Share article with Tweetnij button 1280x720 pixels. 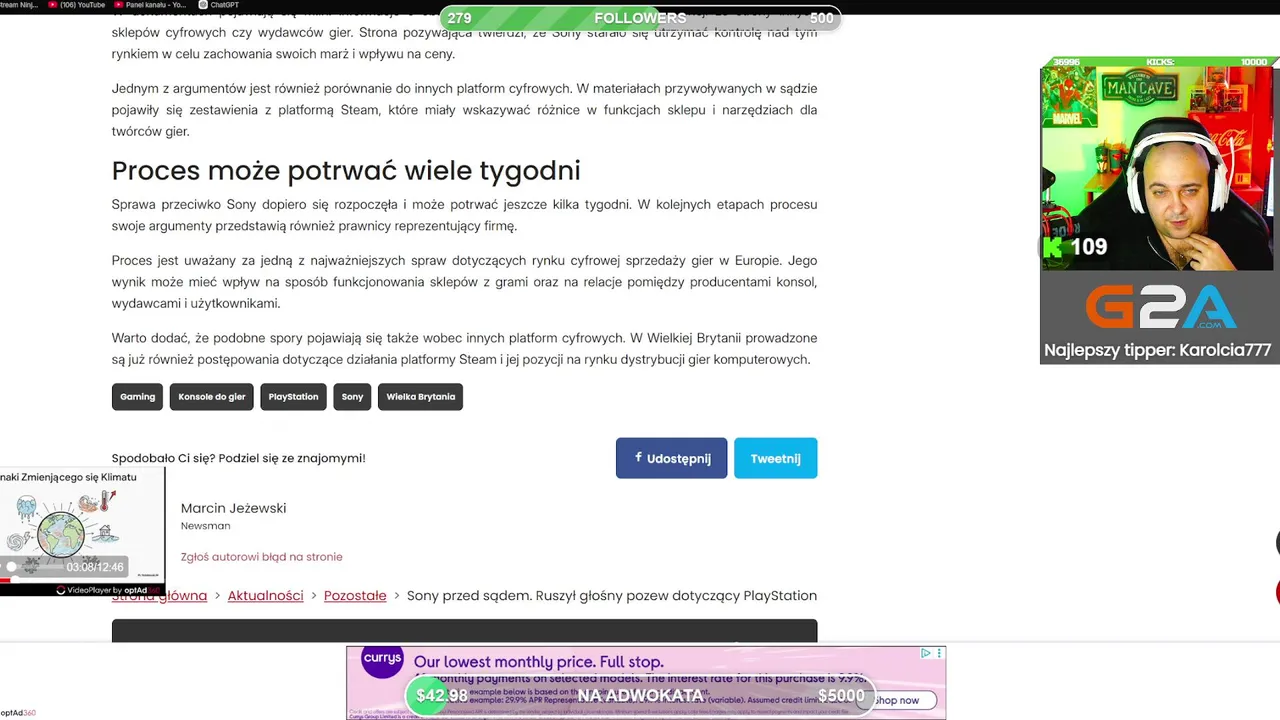pos(775,458)
